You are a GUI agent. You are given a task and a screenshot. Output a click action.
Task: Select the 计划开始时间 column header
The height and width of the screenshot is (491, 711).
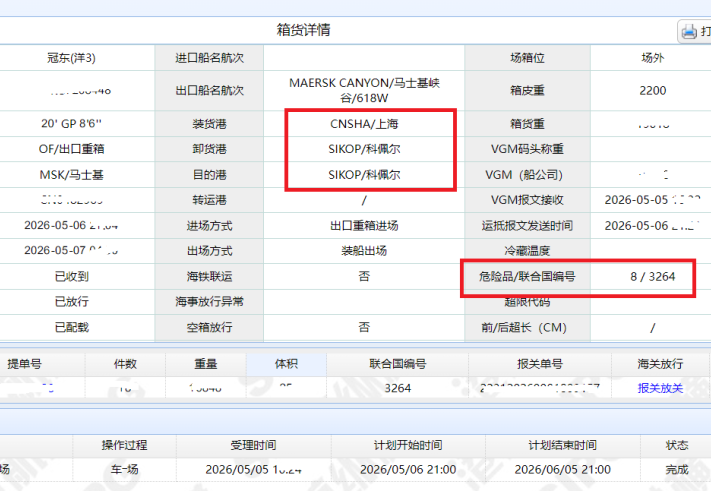(408, 445)
